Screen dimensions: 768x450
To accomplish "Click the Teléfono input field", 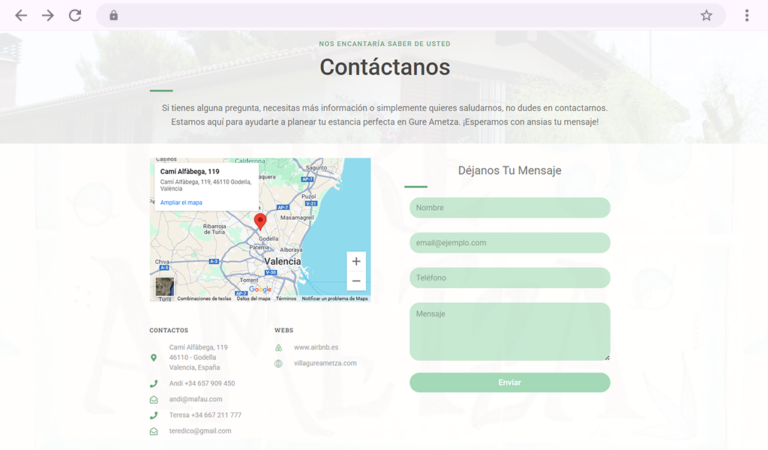I will [510, 278].
